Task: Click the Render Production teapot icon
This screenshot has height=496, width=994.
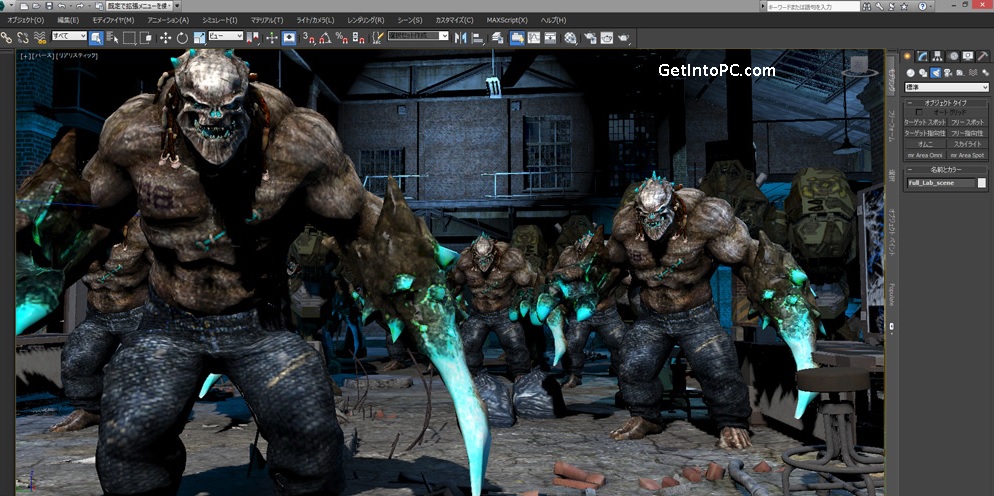Action: click(624, 38)
